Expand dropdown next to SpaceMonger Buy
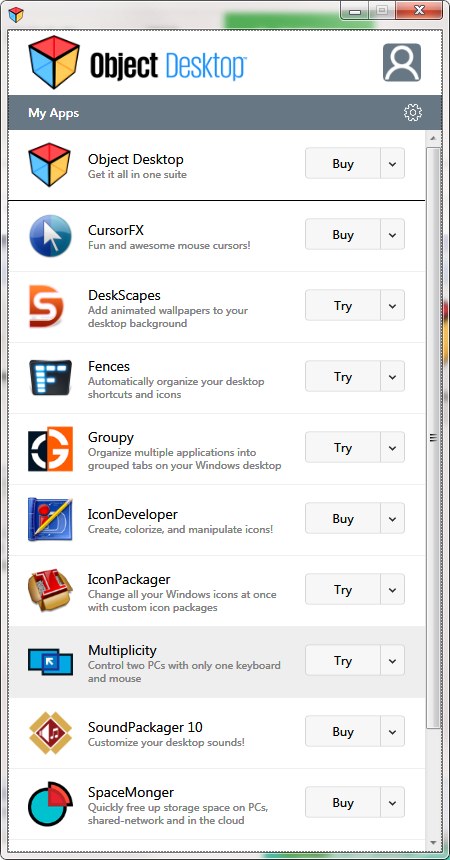Viewport: 450px width, 860px height. pos(392,802)
